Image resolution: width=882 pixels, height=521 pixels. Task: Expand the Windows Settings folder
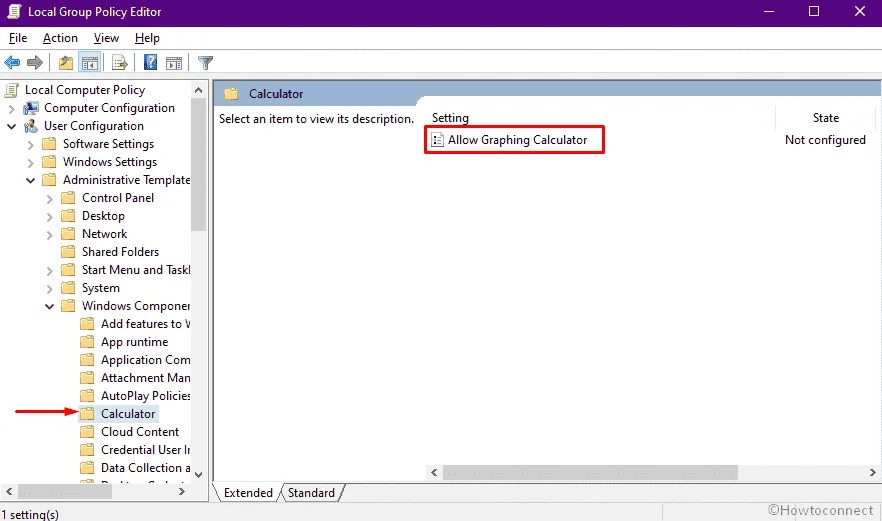[x=30, y=163]
